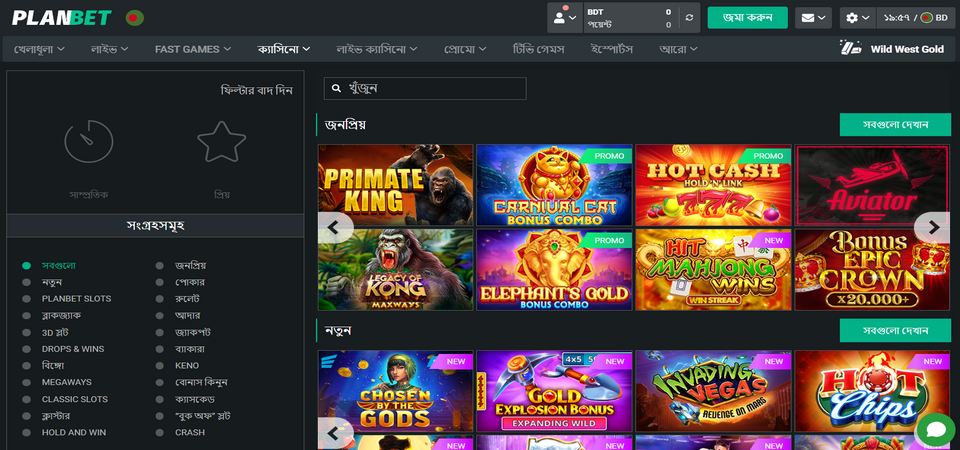Open the Aviator game thumbnail
960x450 pixels.
point(871,185)
